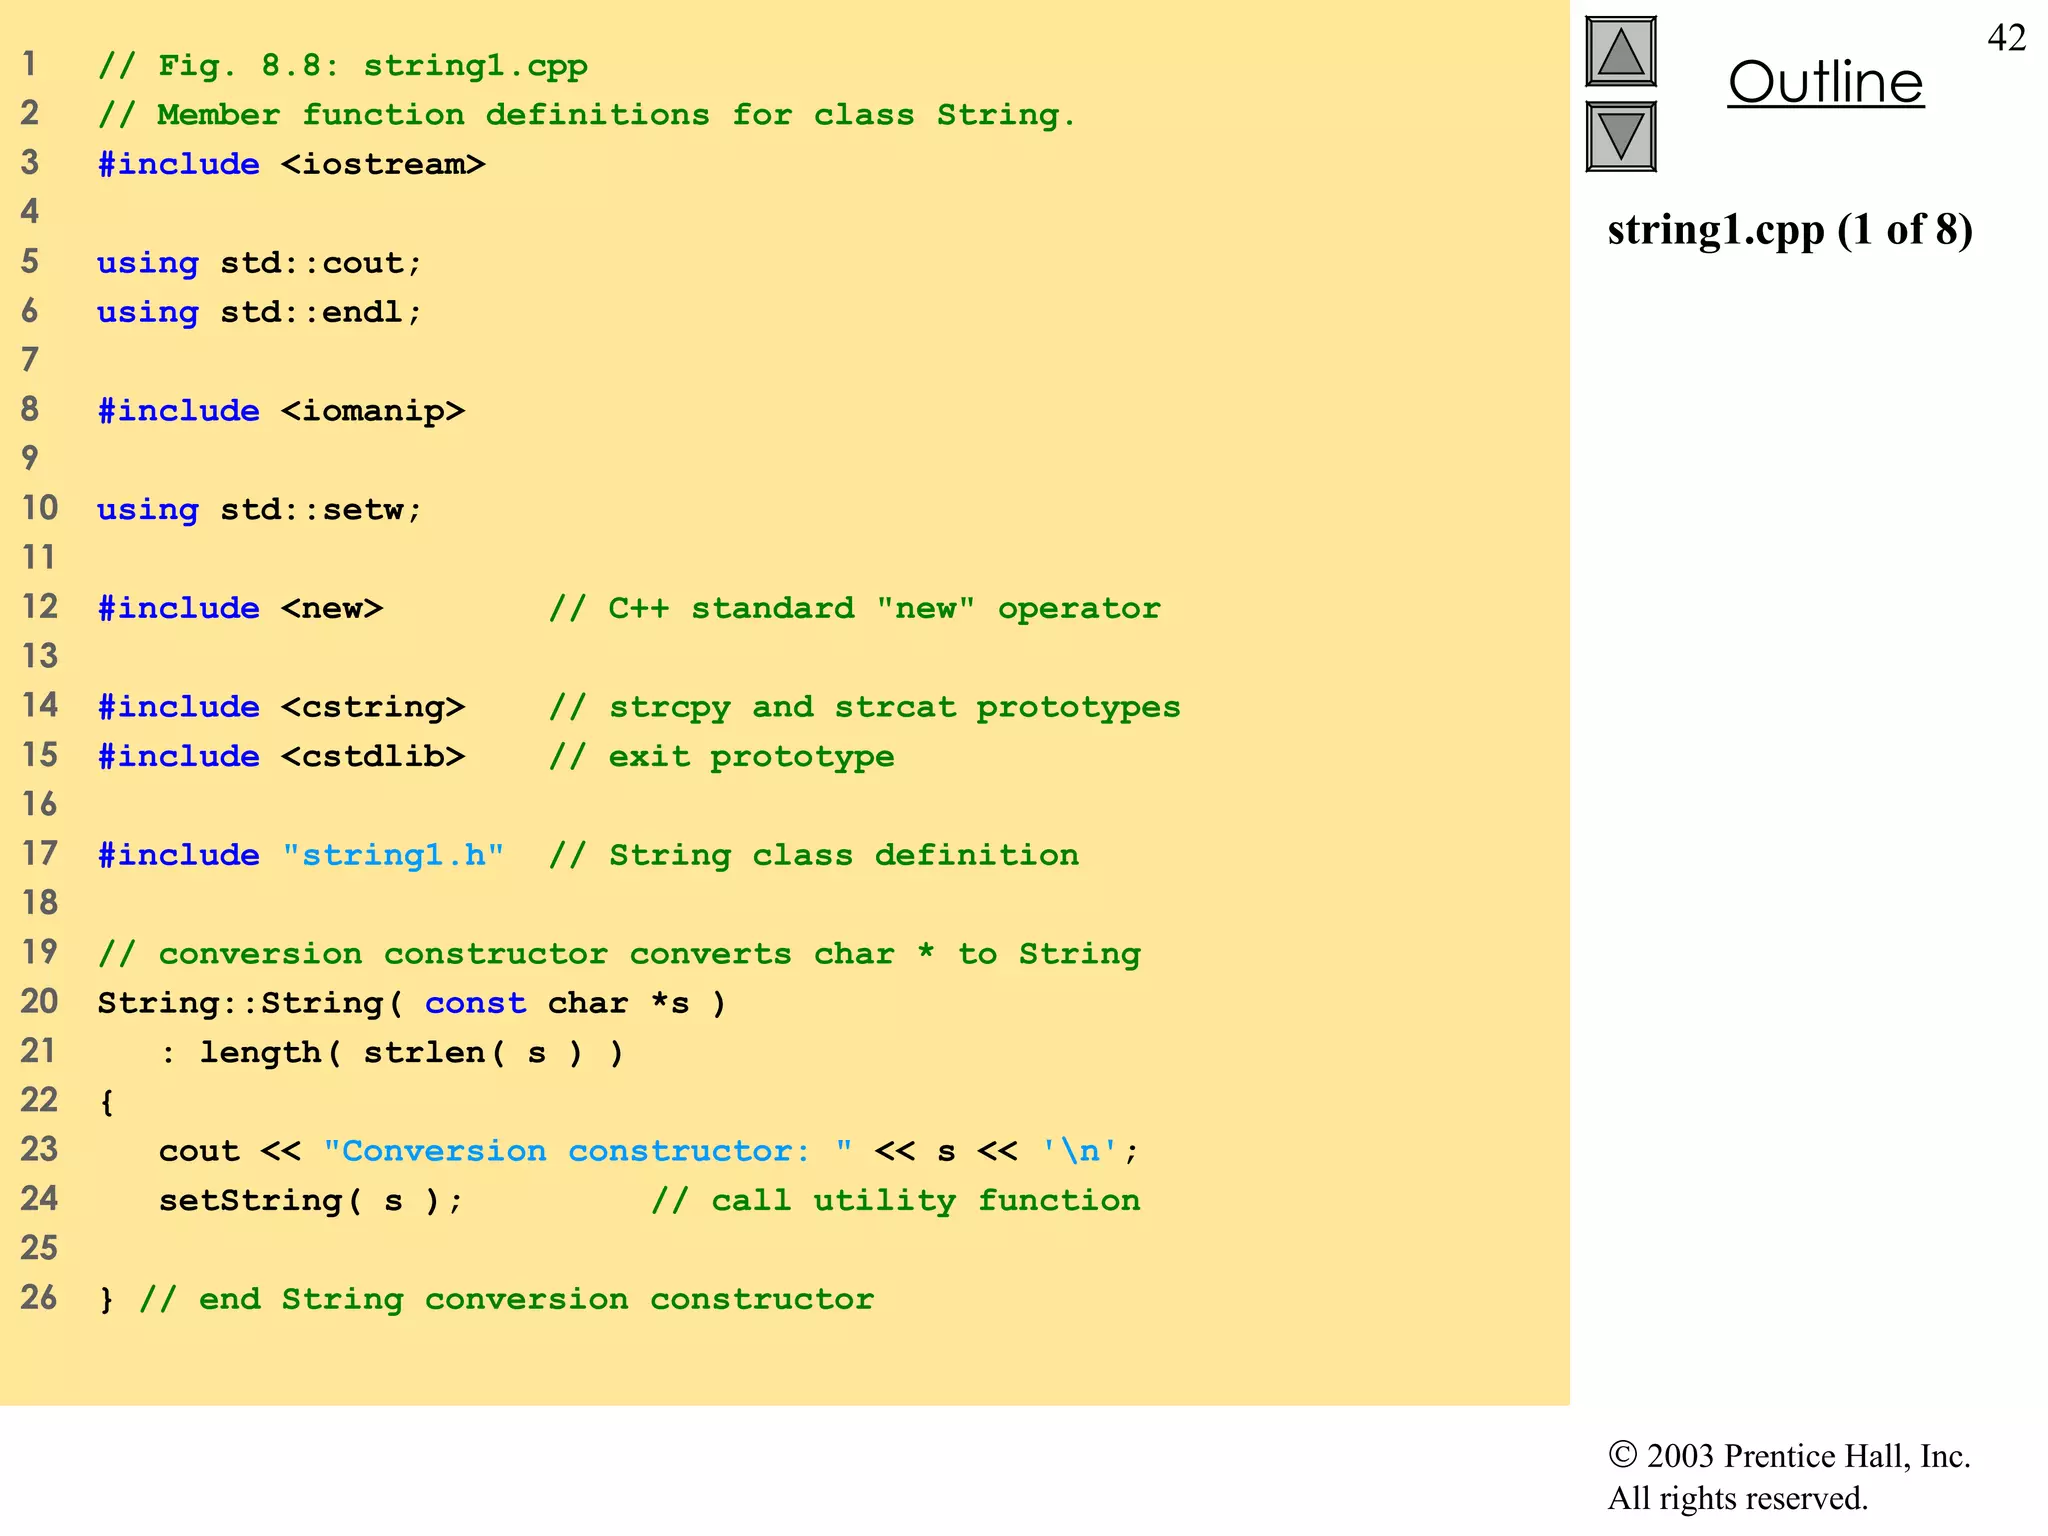Click the 'using std::setw;' line

click(x=260, y=510)
